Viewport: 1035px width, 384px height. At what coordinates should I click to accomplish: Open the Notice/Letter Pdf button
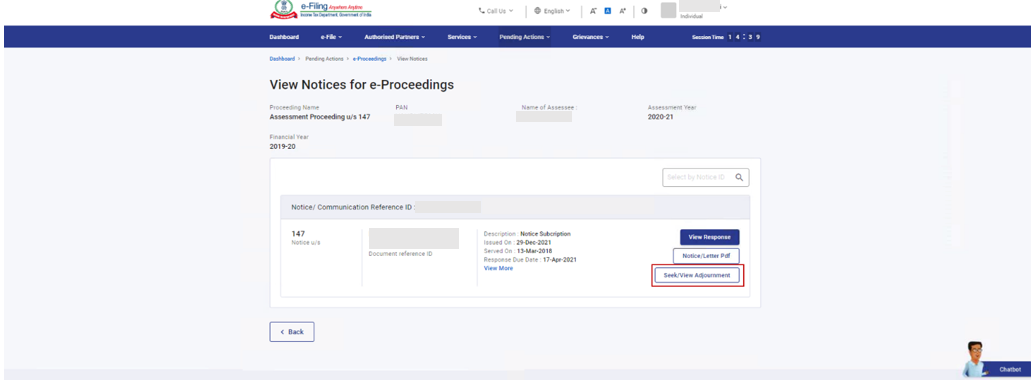[706, 256]
